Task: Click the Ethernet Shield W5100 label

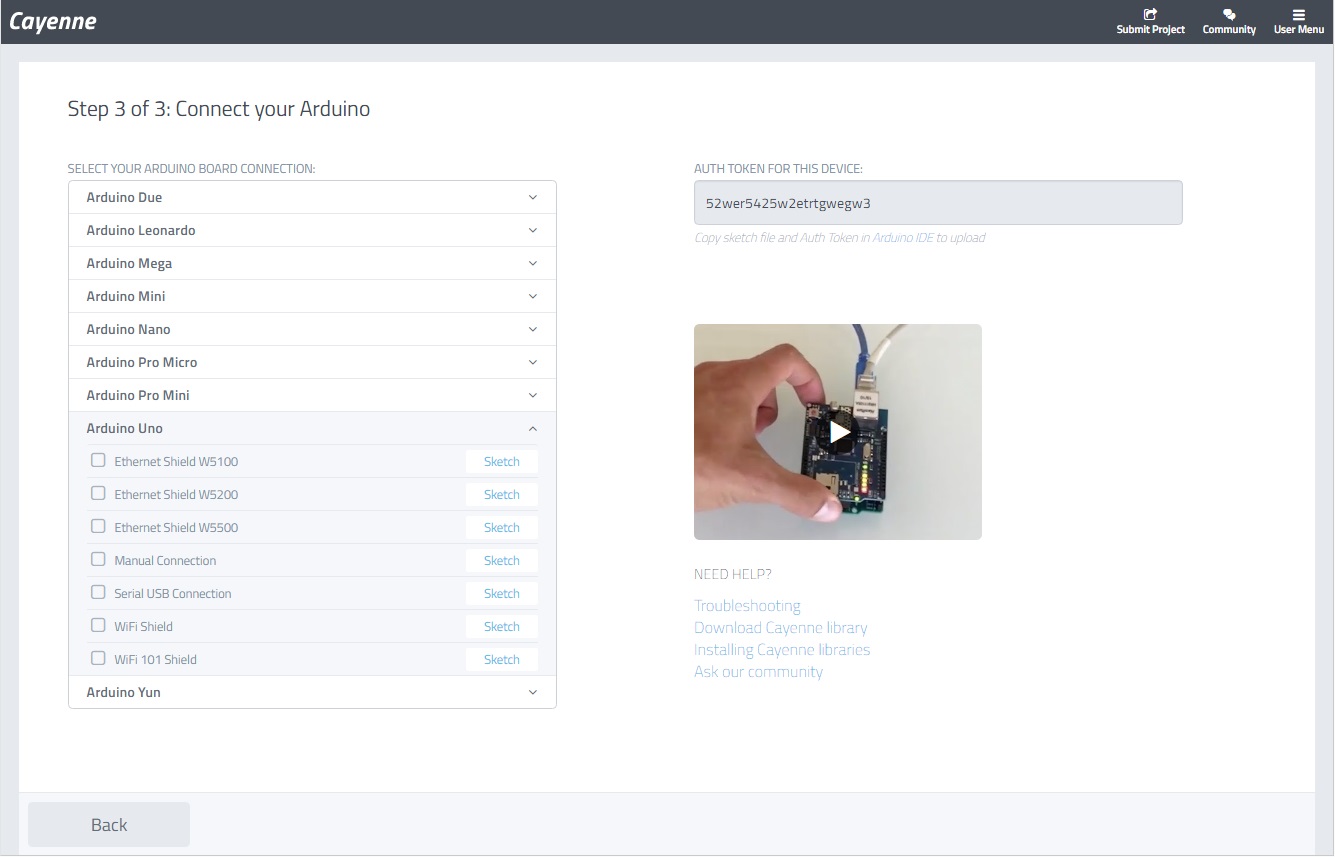Action: tap(176, 461)
